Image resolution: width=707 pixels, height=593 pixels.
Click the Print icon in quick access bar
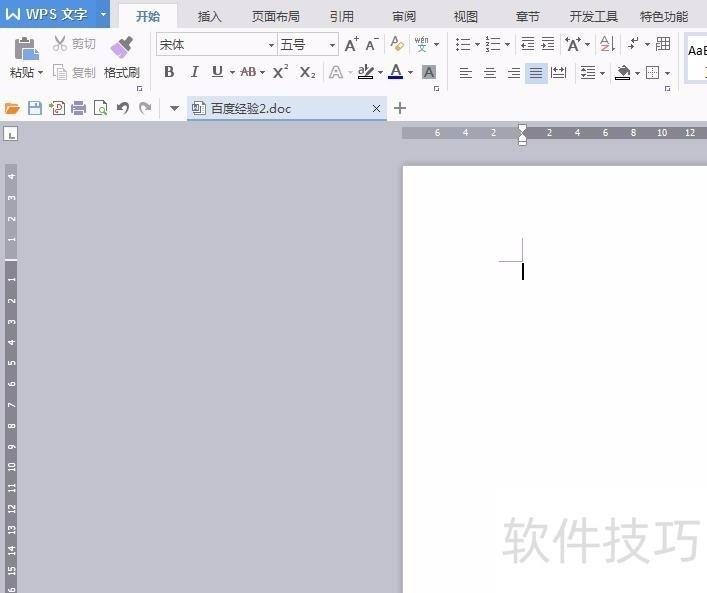pyautogui.click(x=78, y=108)
